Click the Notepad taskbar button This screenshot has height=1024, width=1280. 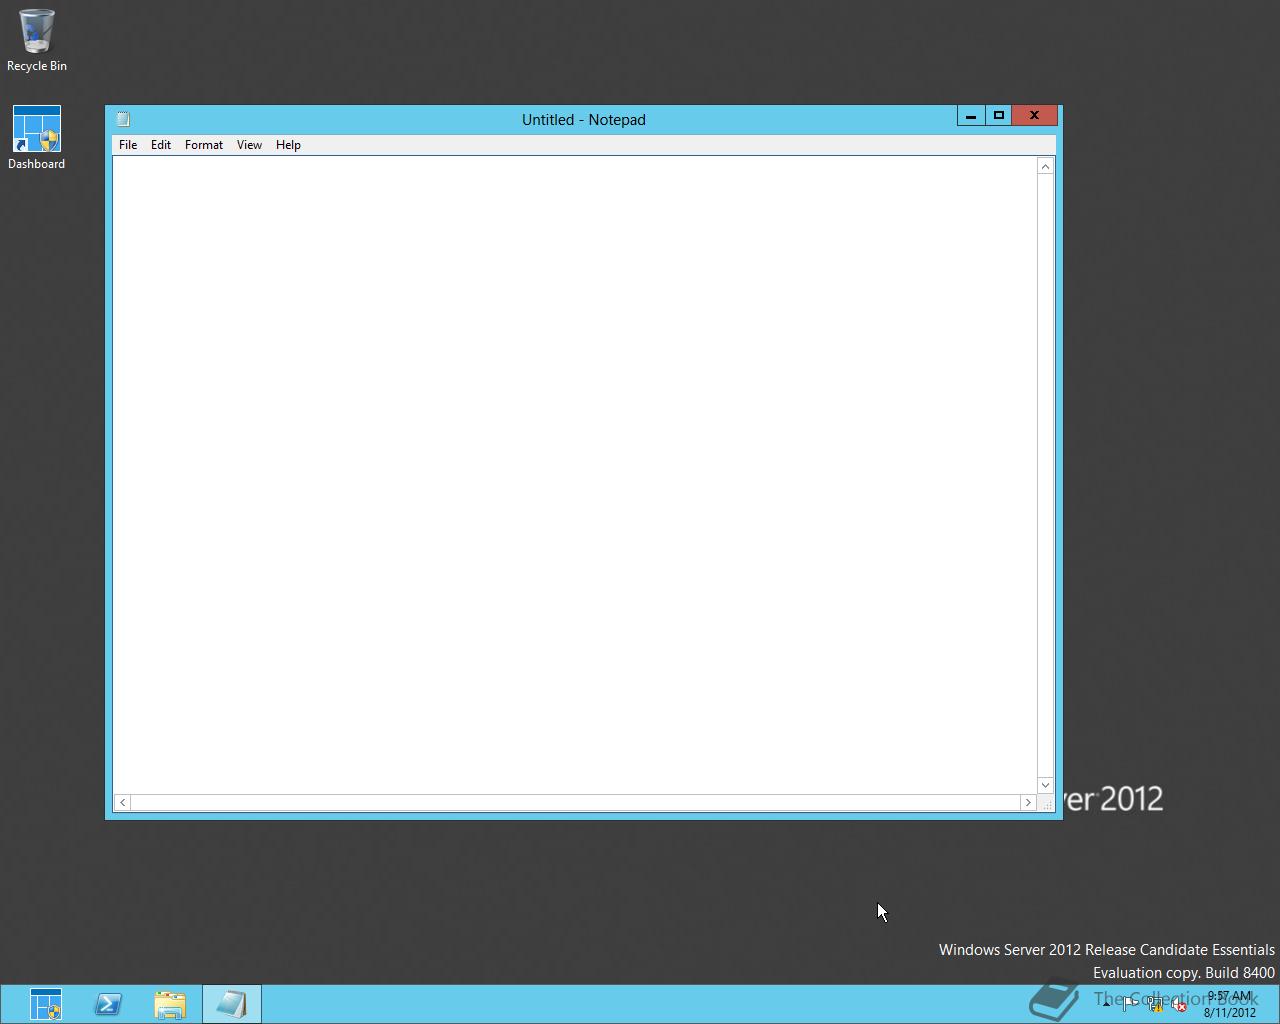coord(232,1004)
